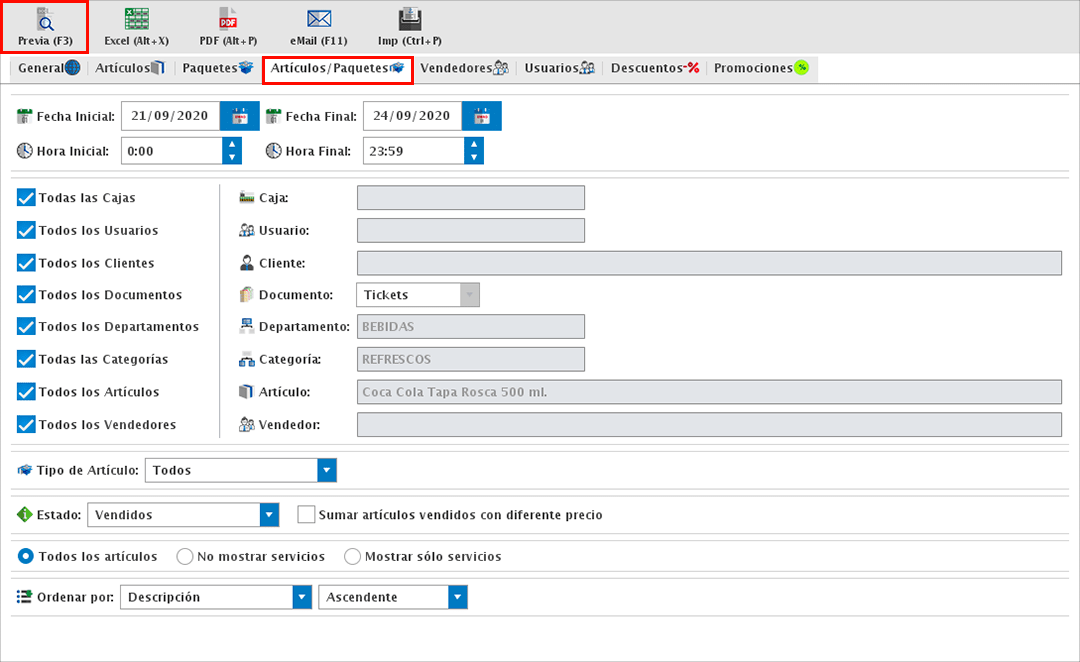This screenshot has width=1080, height=662.
Task: Click the Fecha Inicial date field
Action: [x=169, y=116]
